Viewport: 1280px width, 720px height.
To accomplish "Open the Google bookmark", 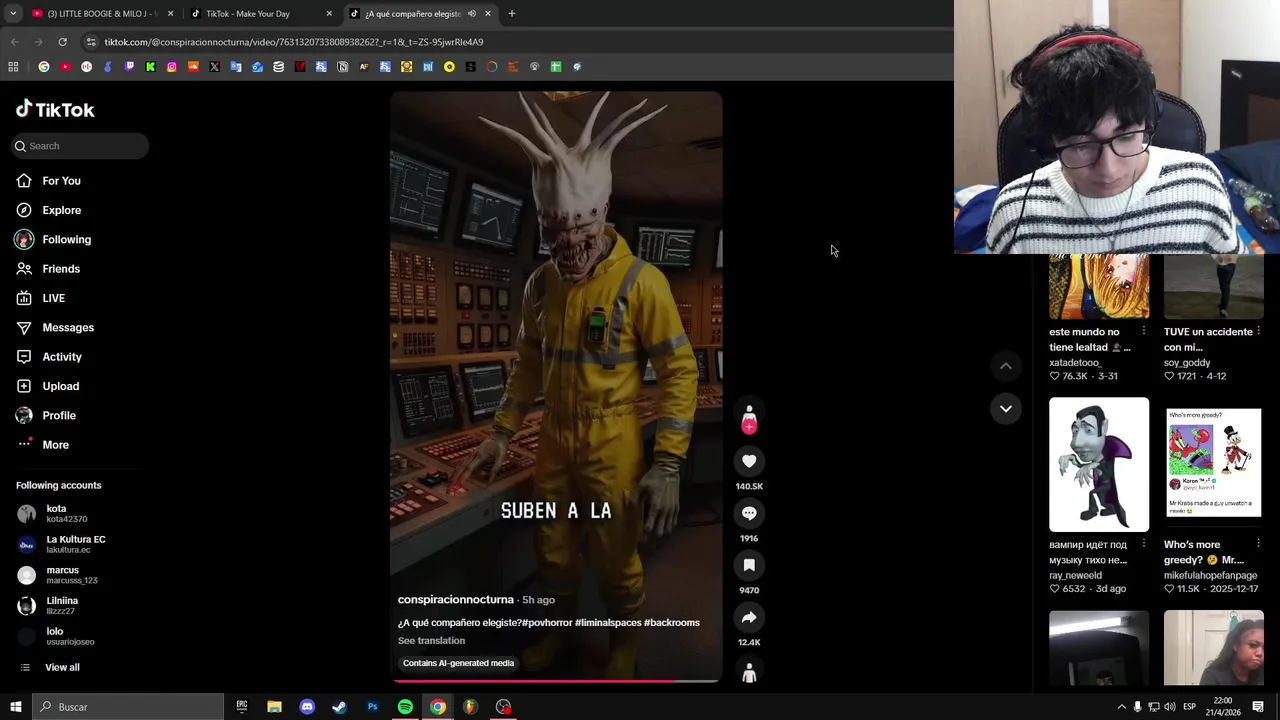I will click(44, 67).
